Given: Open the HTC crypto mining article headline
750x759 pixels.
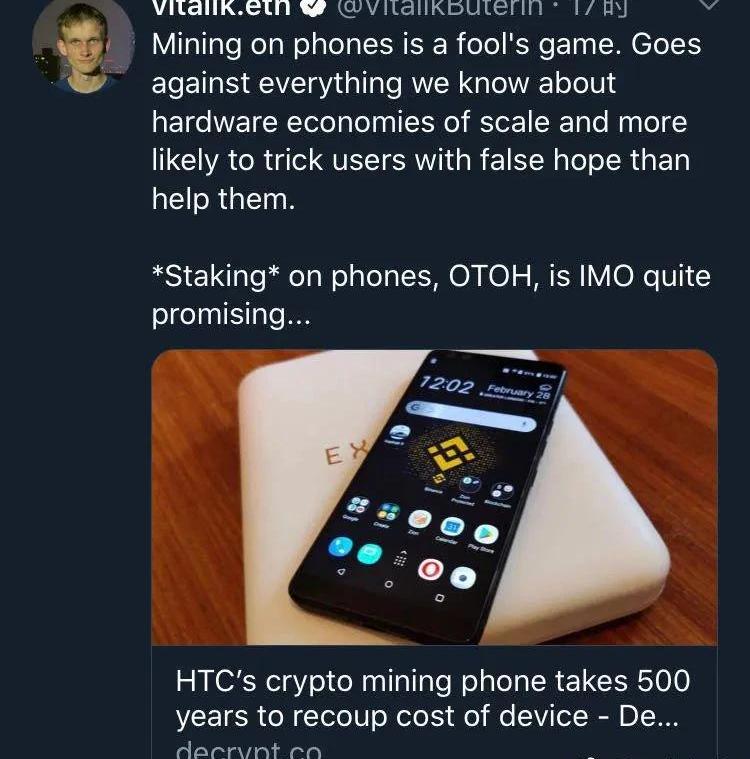Looking at the screenshot, I should pos(432,698).
